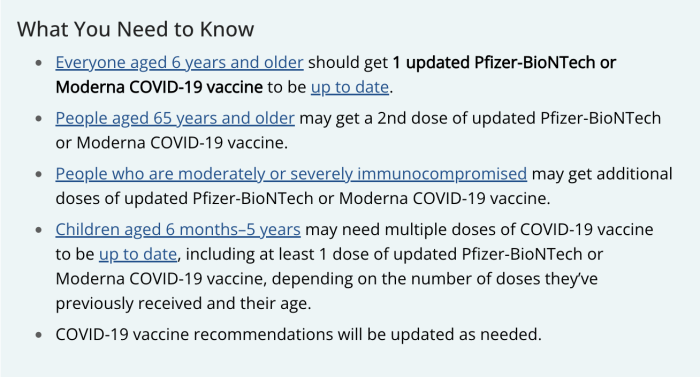The height and width of the screenshot is (377, 700).
Task: Click bullet dot before the immunocompromised item
Action: (39, 174)
